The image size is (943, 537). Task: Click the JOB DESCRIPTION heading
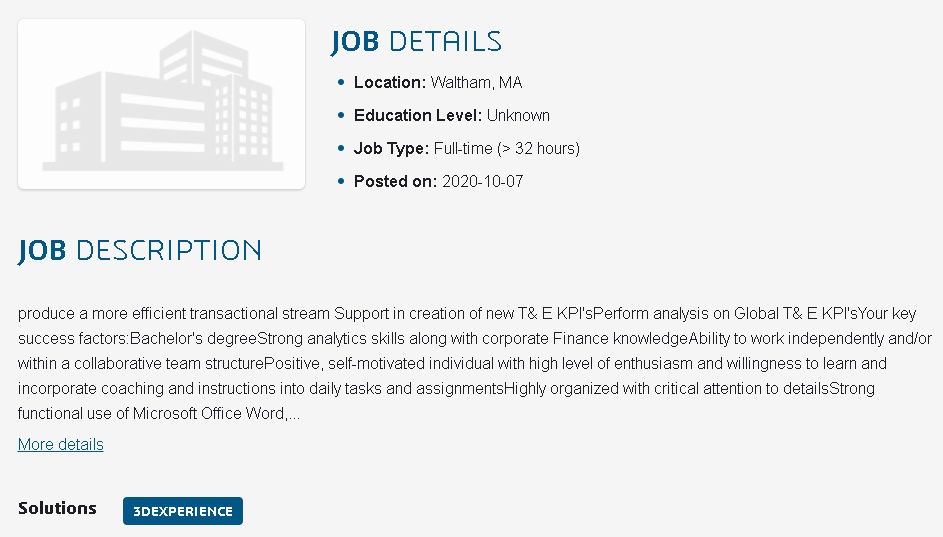pos(140,250)
